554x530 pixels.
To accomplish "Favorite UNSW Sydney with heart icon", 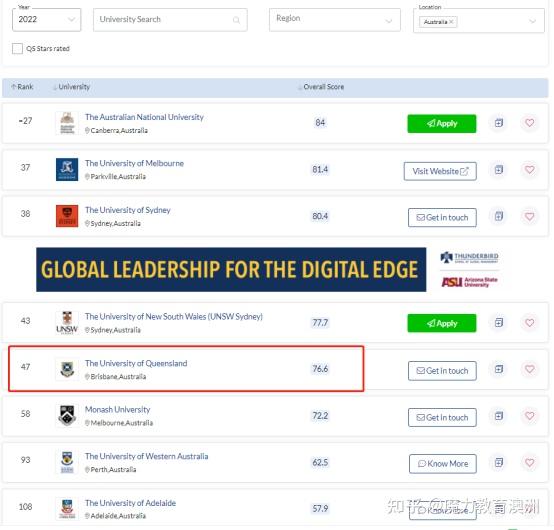I will (529, 323).
